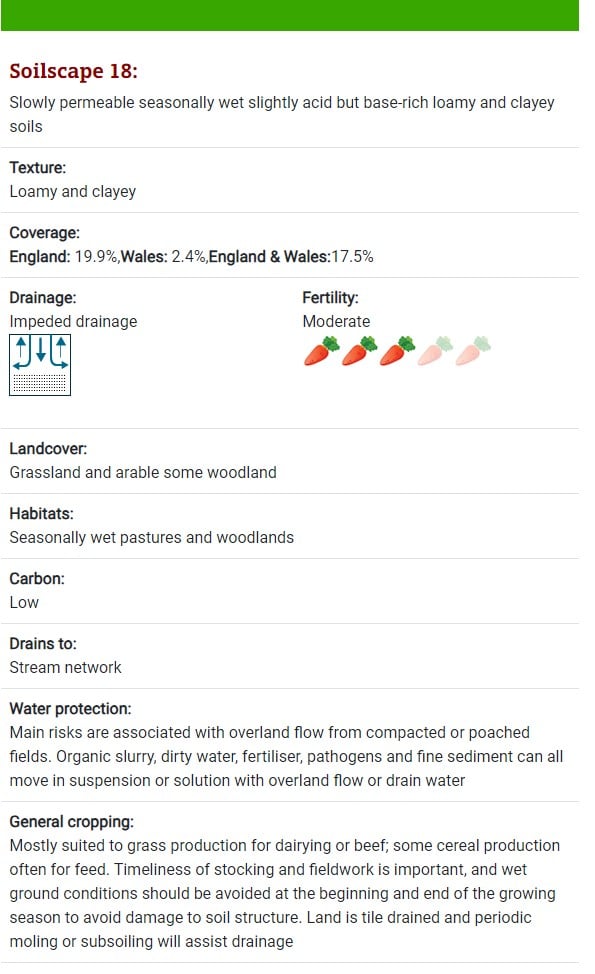595x974 pixels.
Task: Click the Landcover label
Action: 48,448
